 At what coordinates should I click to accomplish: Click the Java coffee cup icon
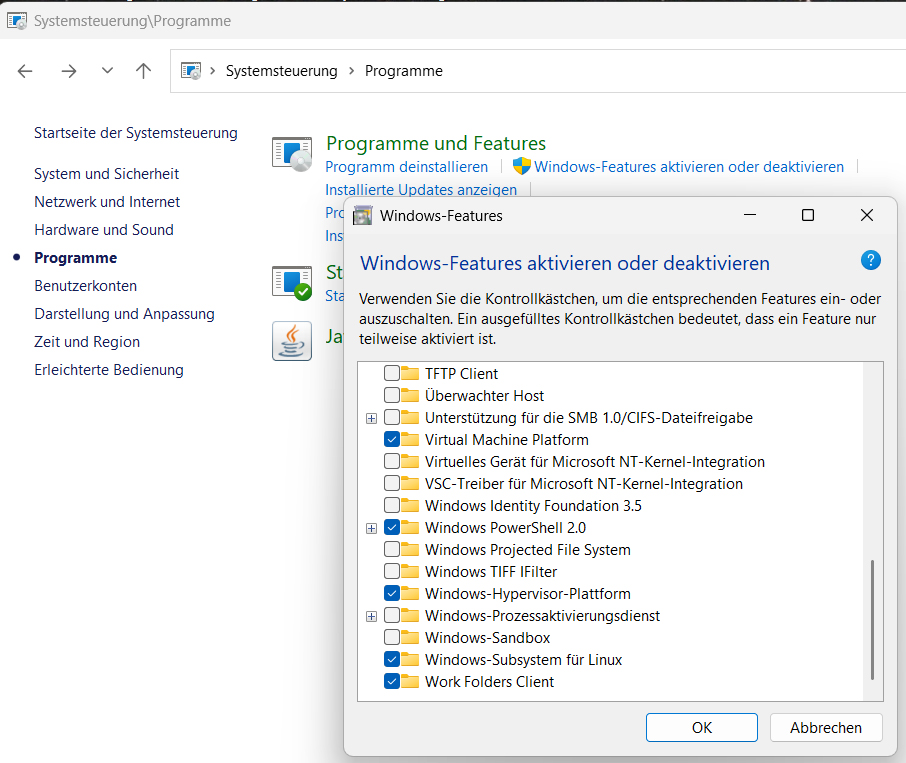point(292,340)
